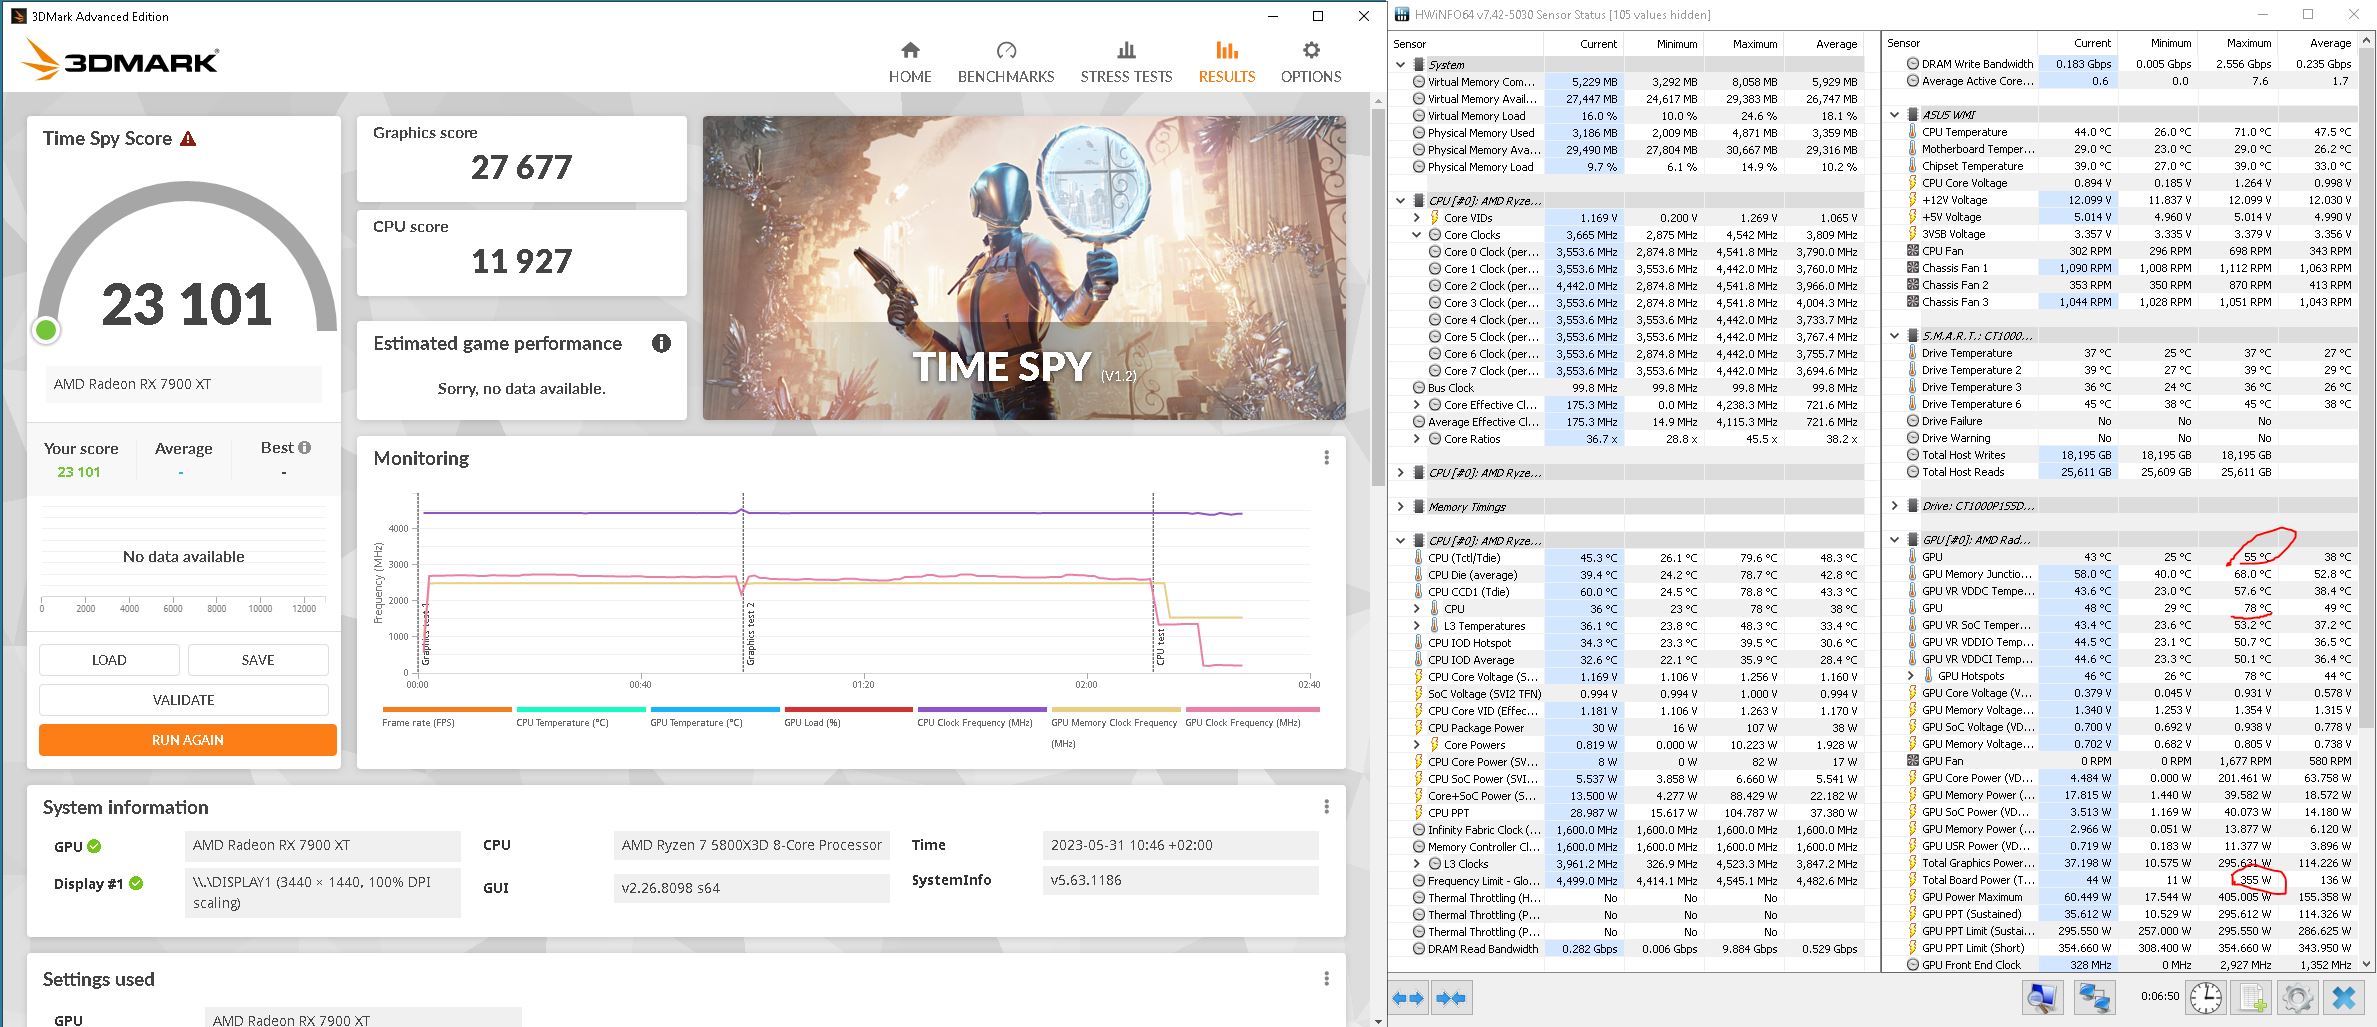Click the HWiNFO clock reset icon
This screenshot has height=1027, width=2377.
(2205, 998)
